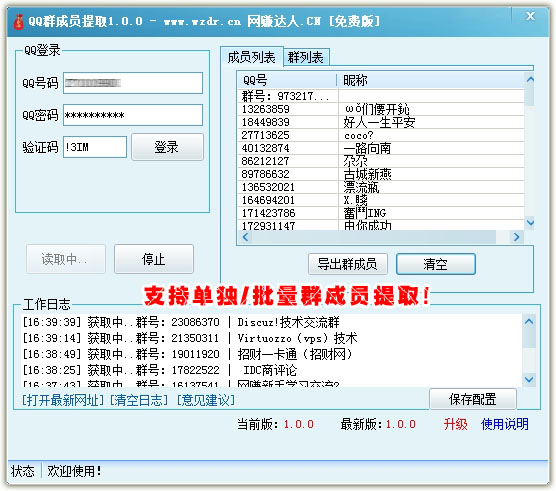Select row 40132874 一路向南

pyautogui.click(x=381, y=148)
